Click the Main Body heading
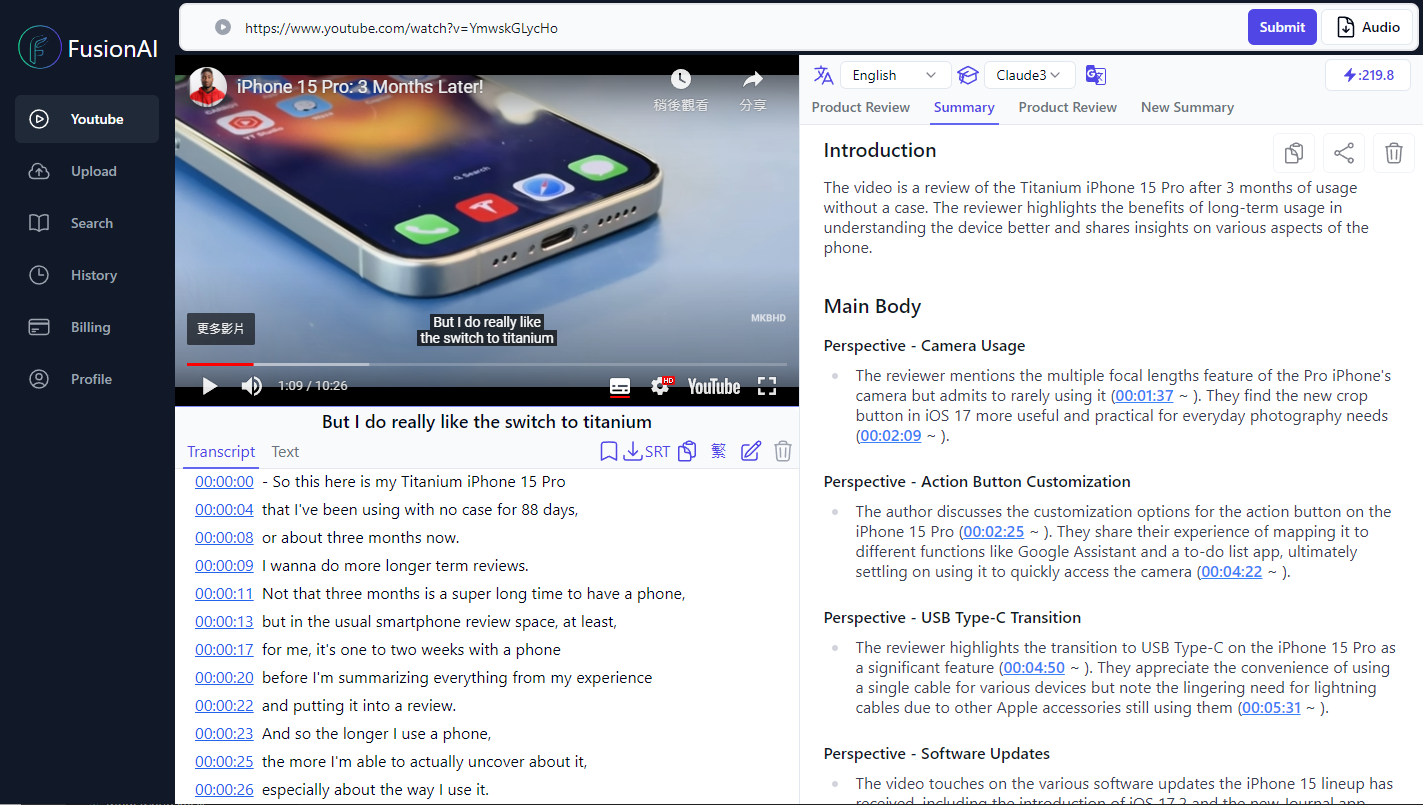Screen dimensions: 1423x805 click(x=872, y=307)
